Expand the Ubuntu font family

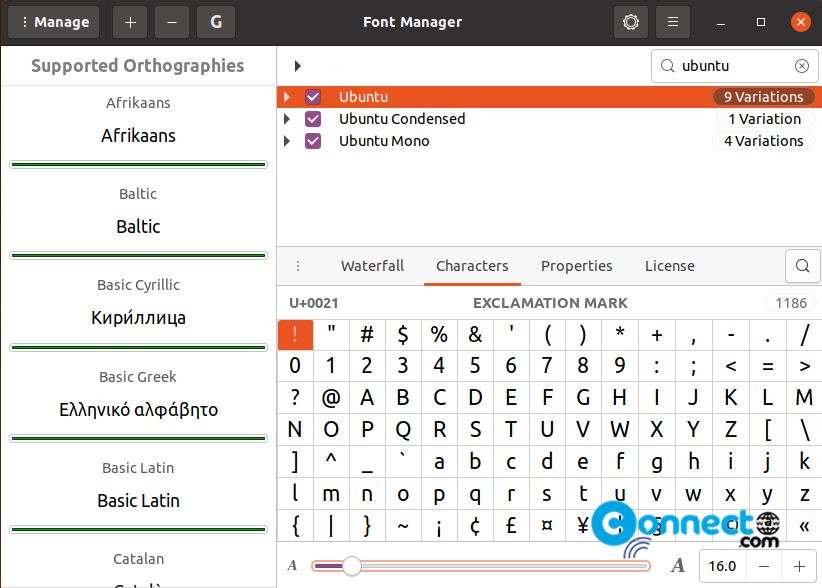click(287, 97)
